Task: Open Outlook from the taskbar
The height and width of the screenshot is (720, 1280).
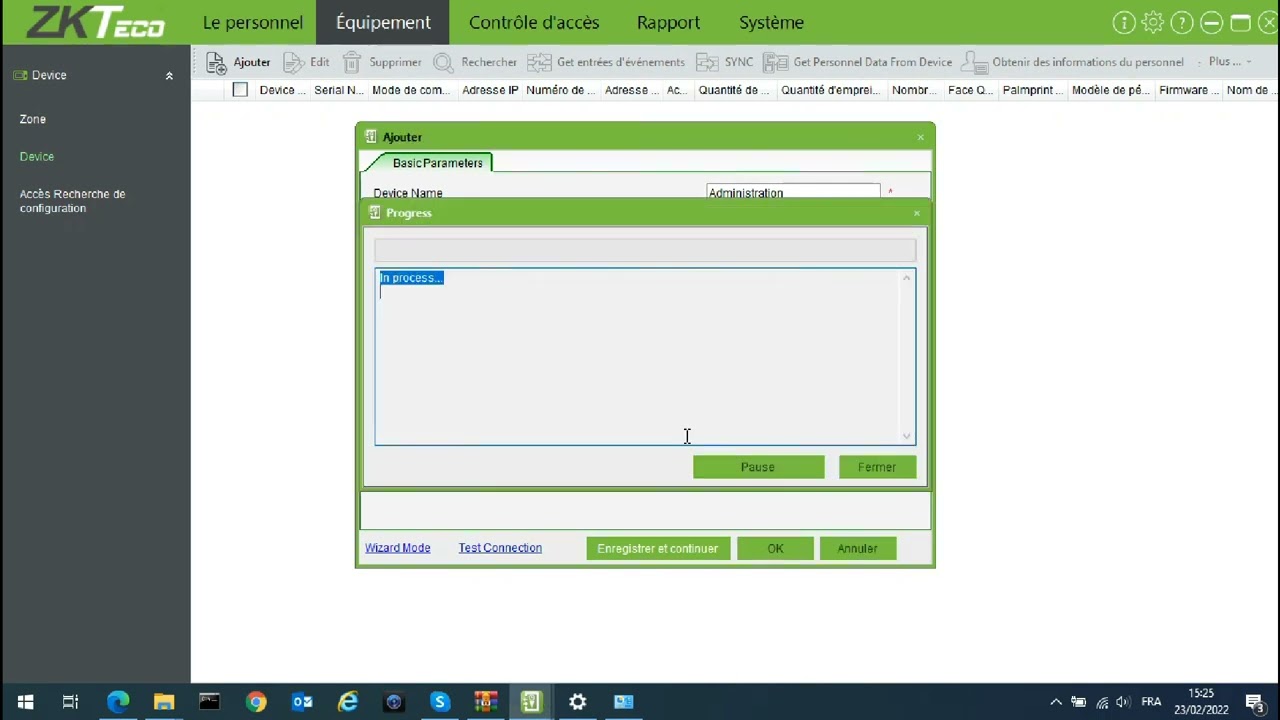Action: point(302,702)
